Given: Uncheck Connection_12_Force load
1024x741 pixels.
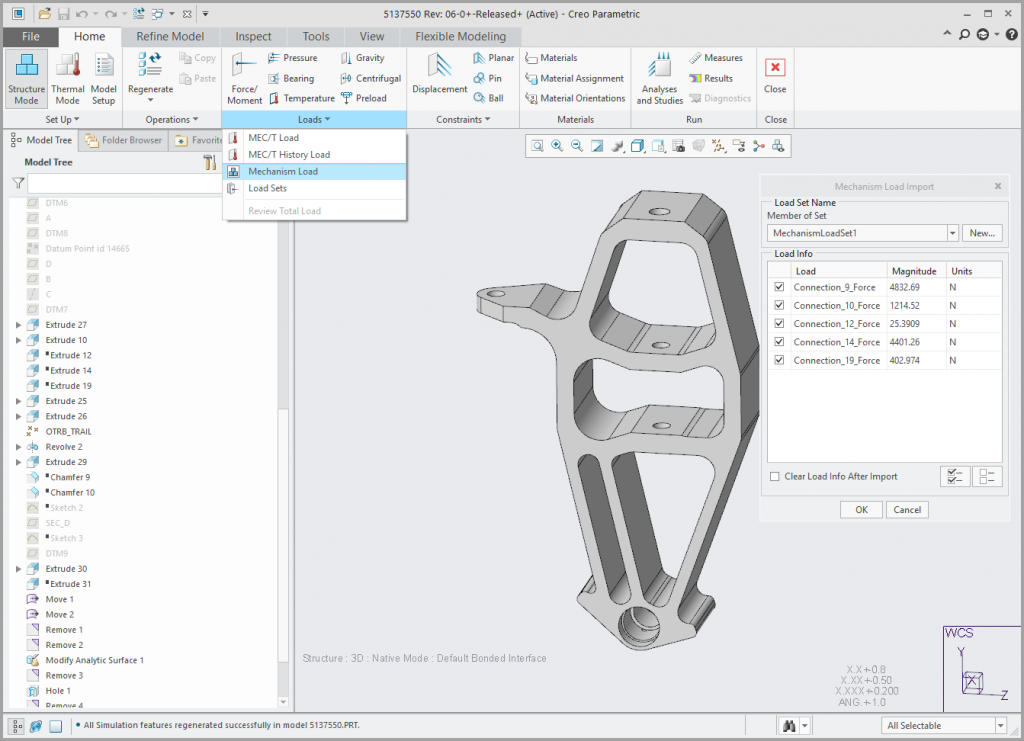Looking at the screenshot, I should [x=779, y=323].
